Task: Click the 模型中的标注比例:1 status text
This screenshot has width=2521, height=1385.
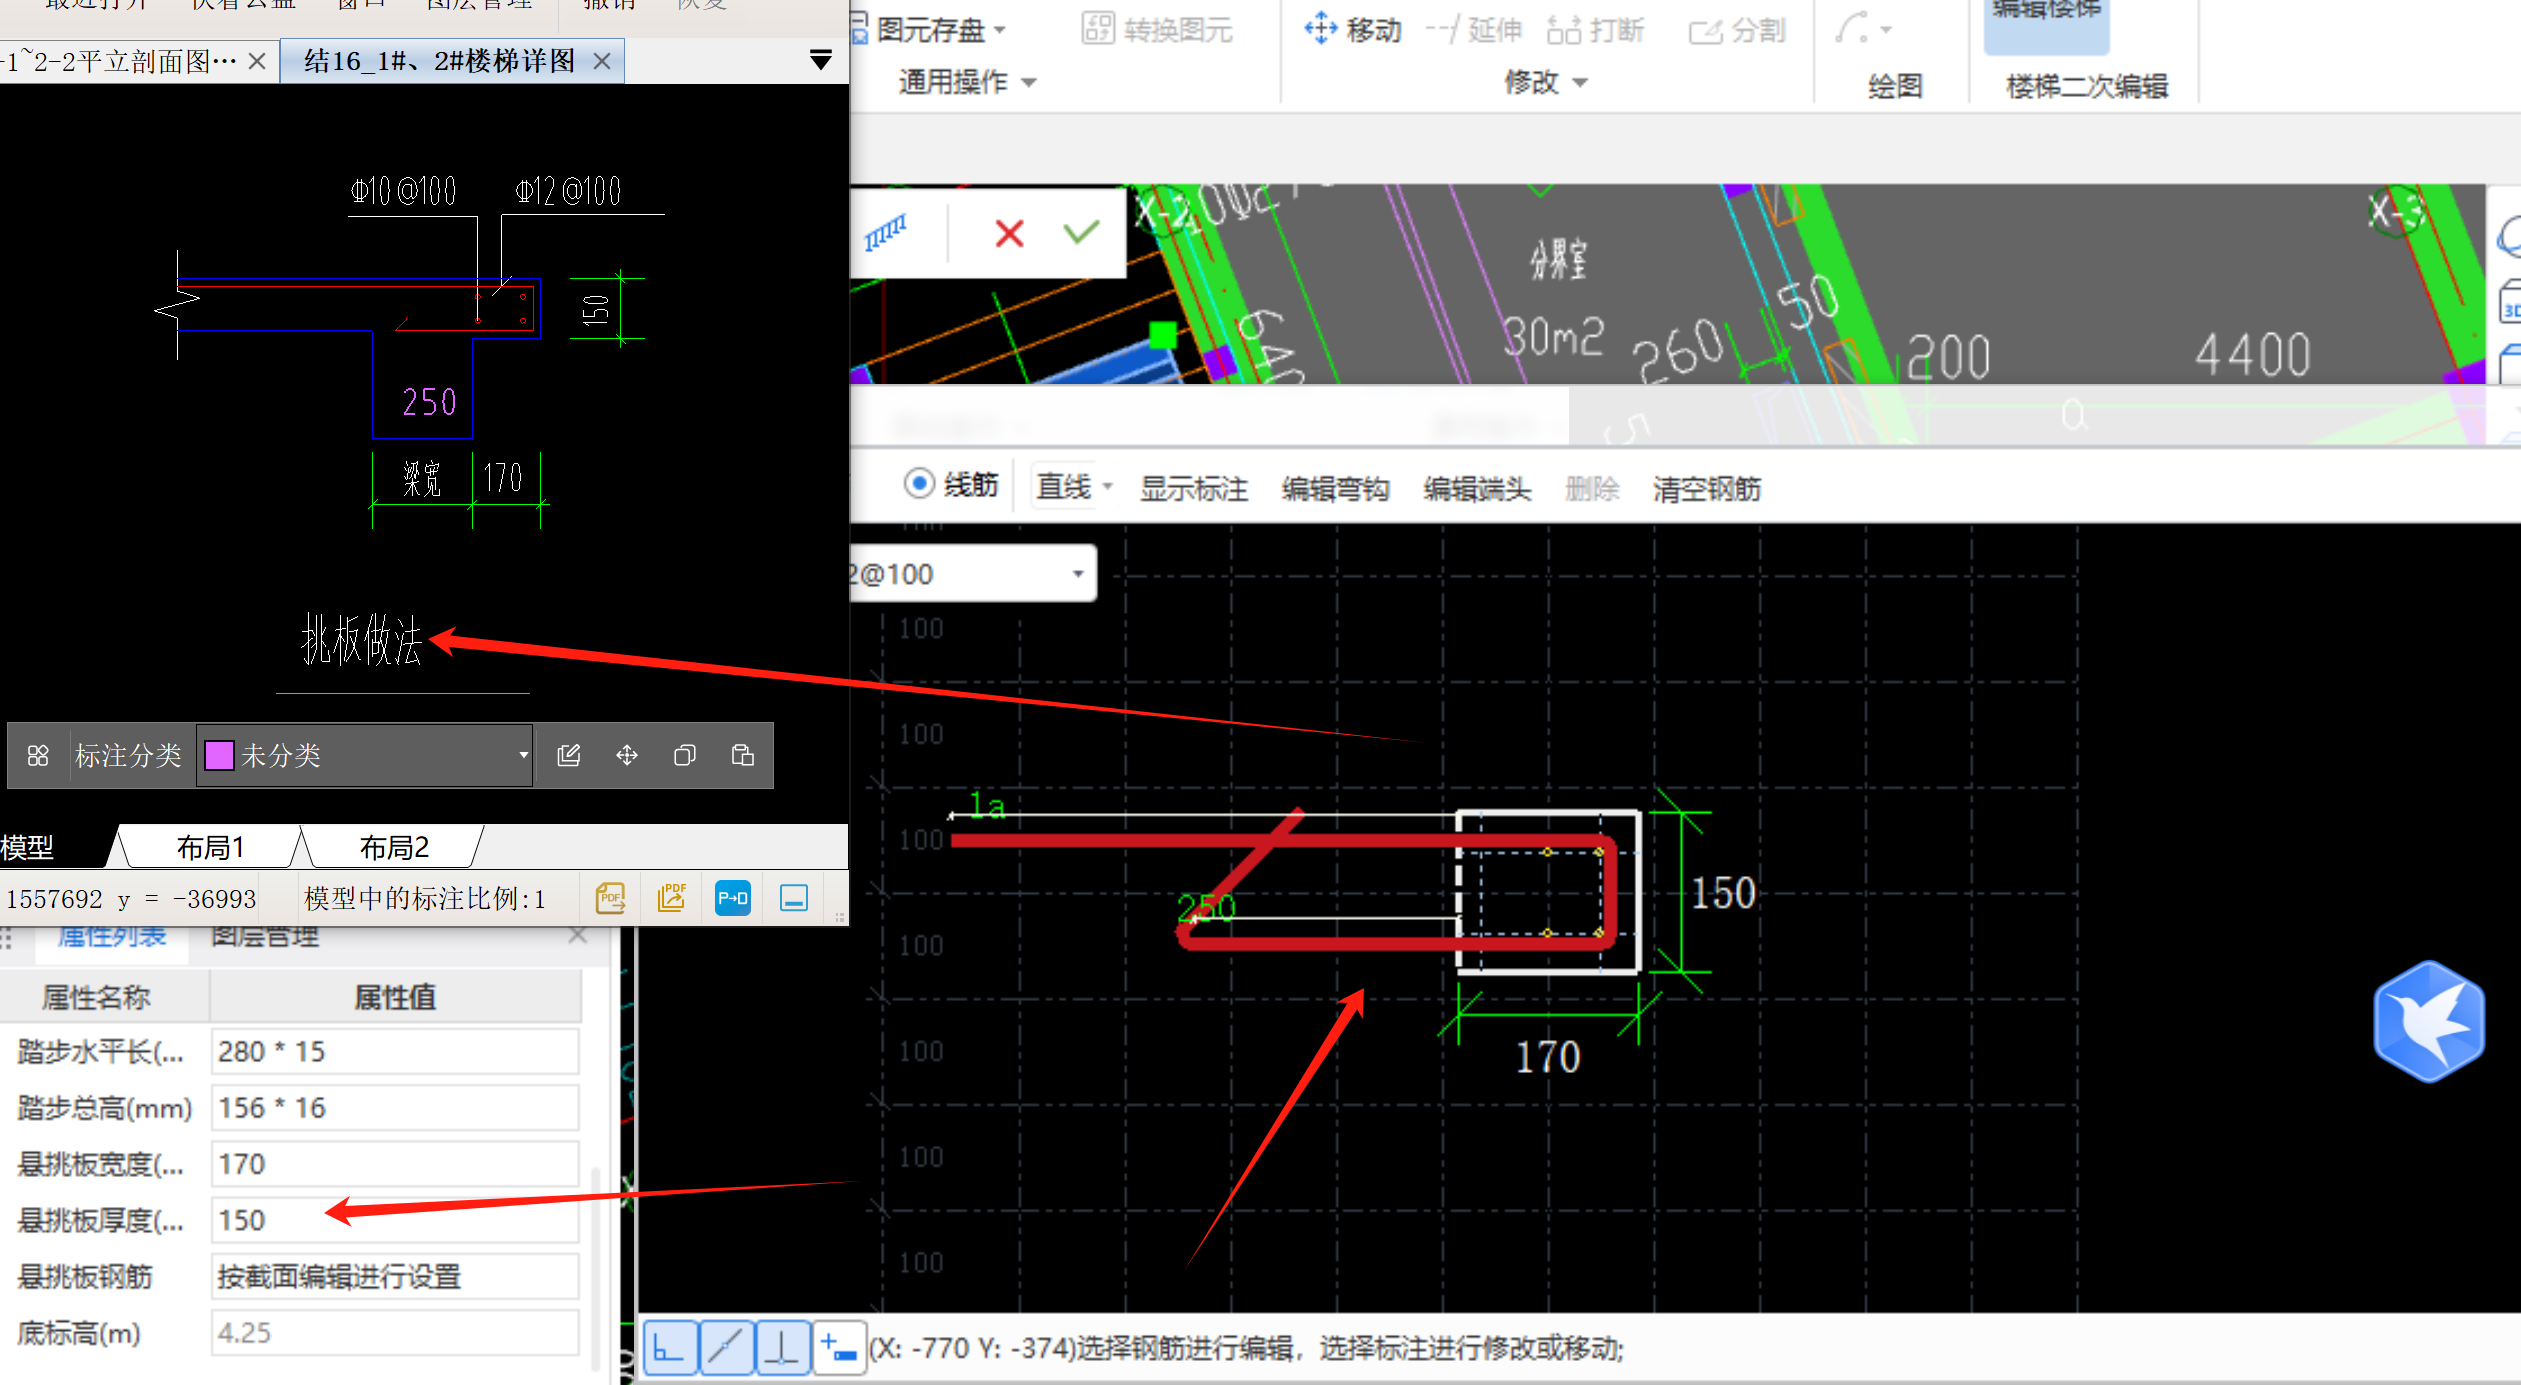Action: (425, 899)
